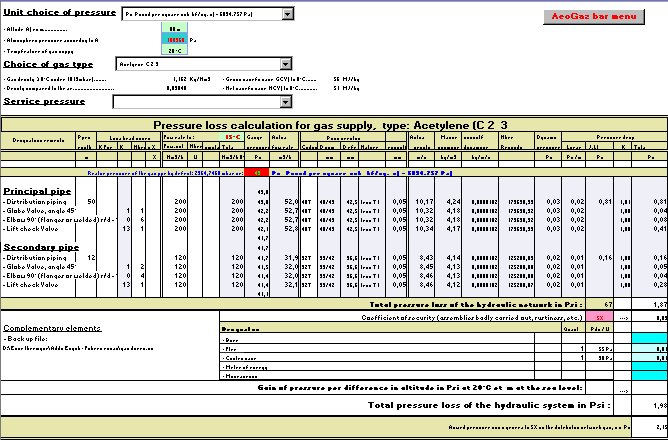The image size is (668, 440).
Task: Select velocity value 8,43 cell
Action: [x=421, y=258]
